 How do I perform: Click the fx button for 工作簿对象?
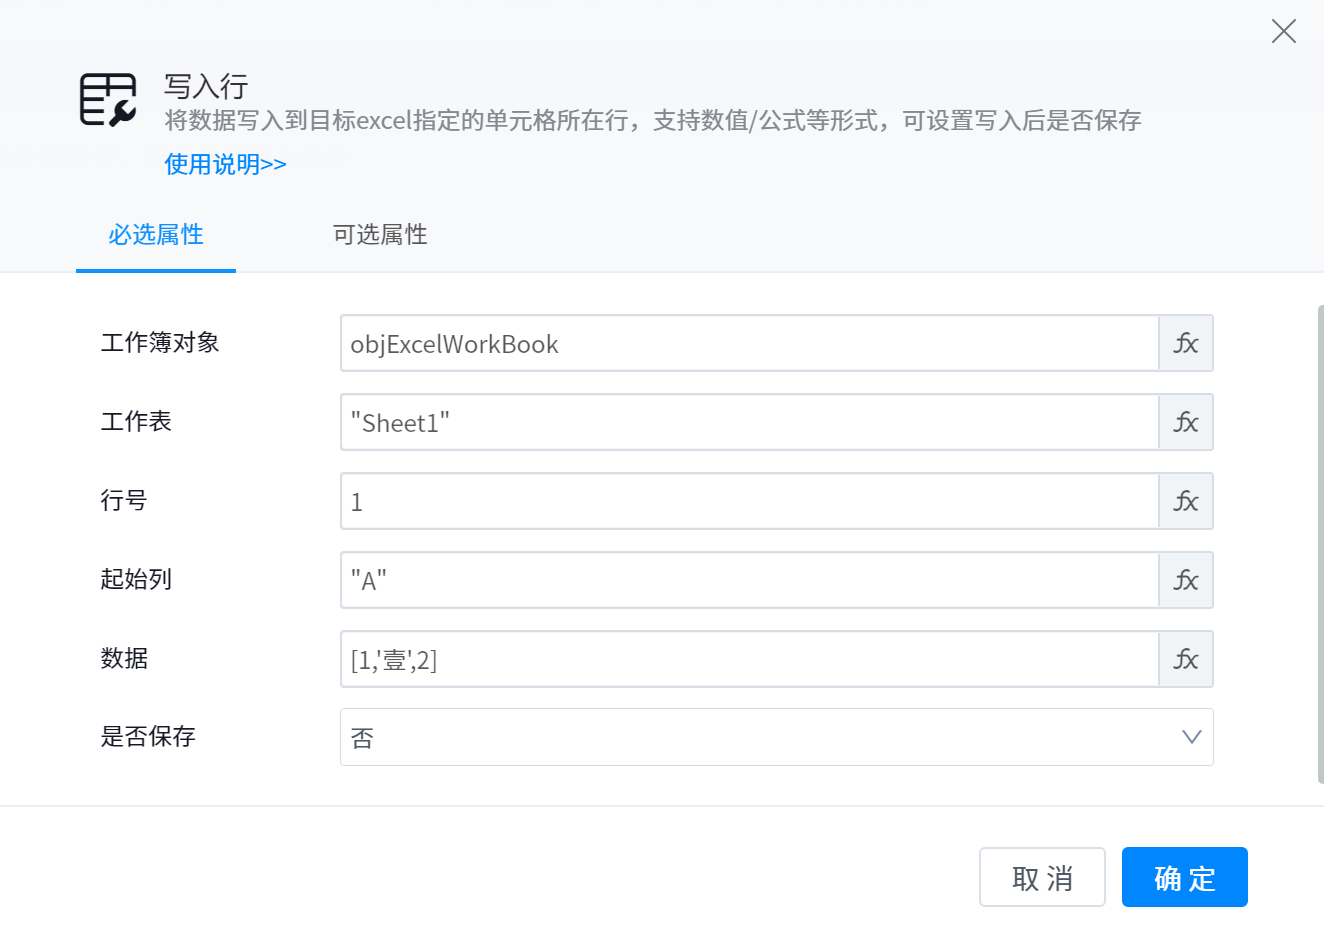tap(1186, 343)
